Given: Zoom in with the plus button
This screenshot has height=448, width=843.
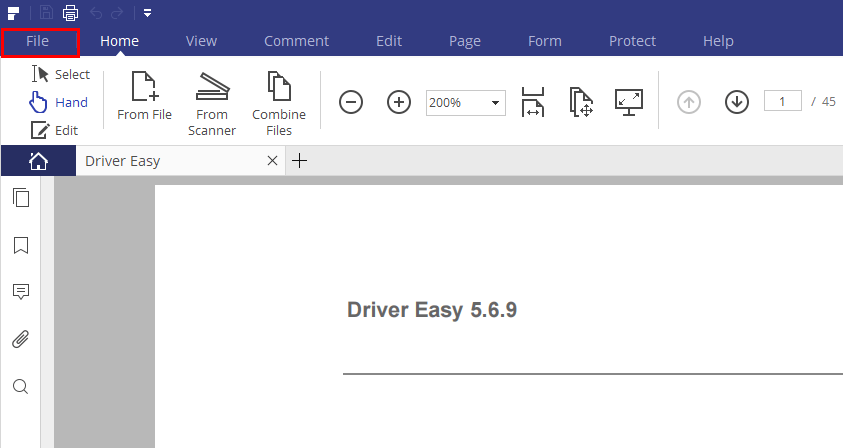Looking at the screenshot, I should [x=399, y=102].
